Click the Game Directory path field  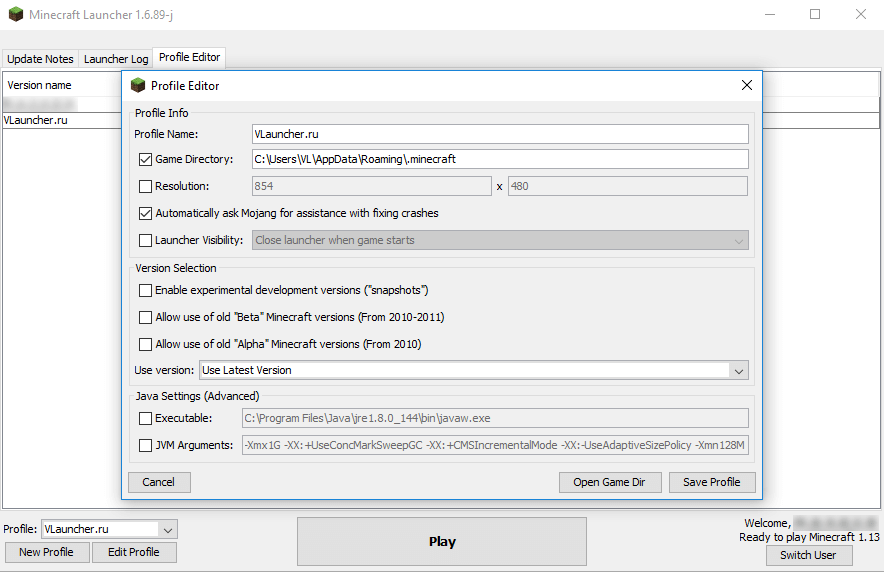[500, 159]
